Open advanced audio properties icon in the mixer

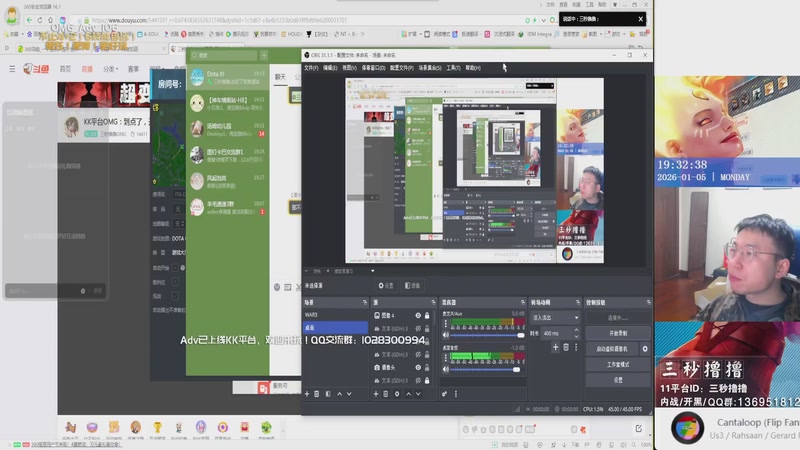tap(444, 394)
